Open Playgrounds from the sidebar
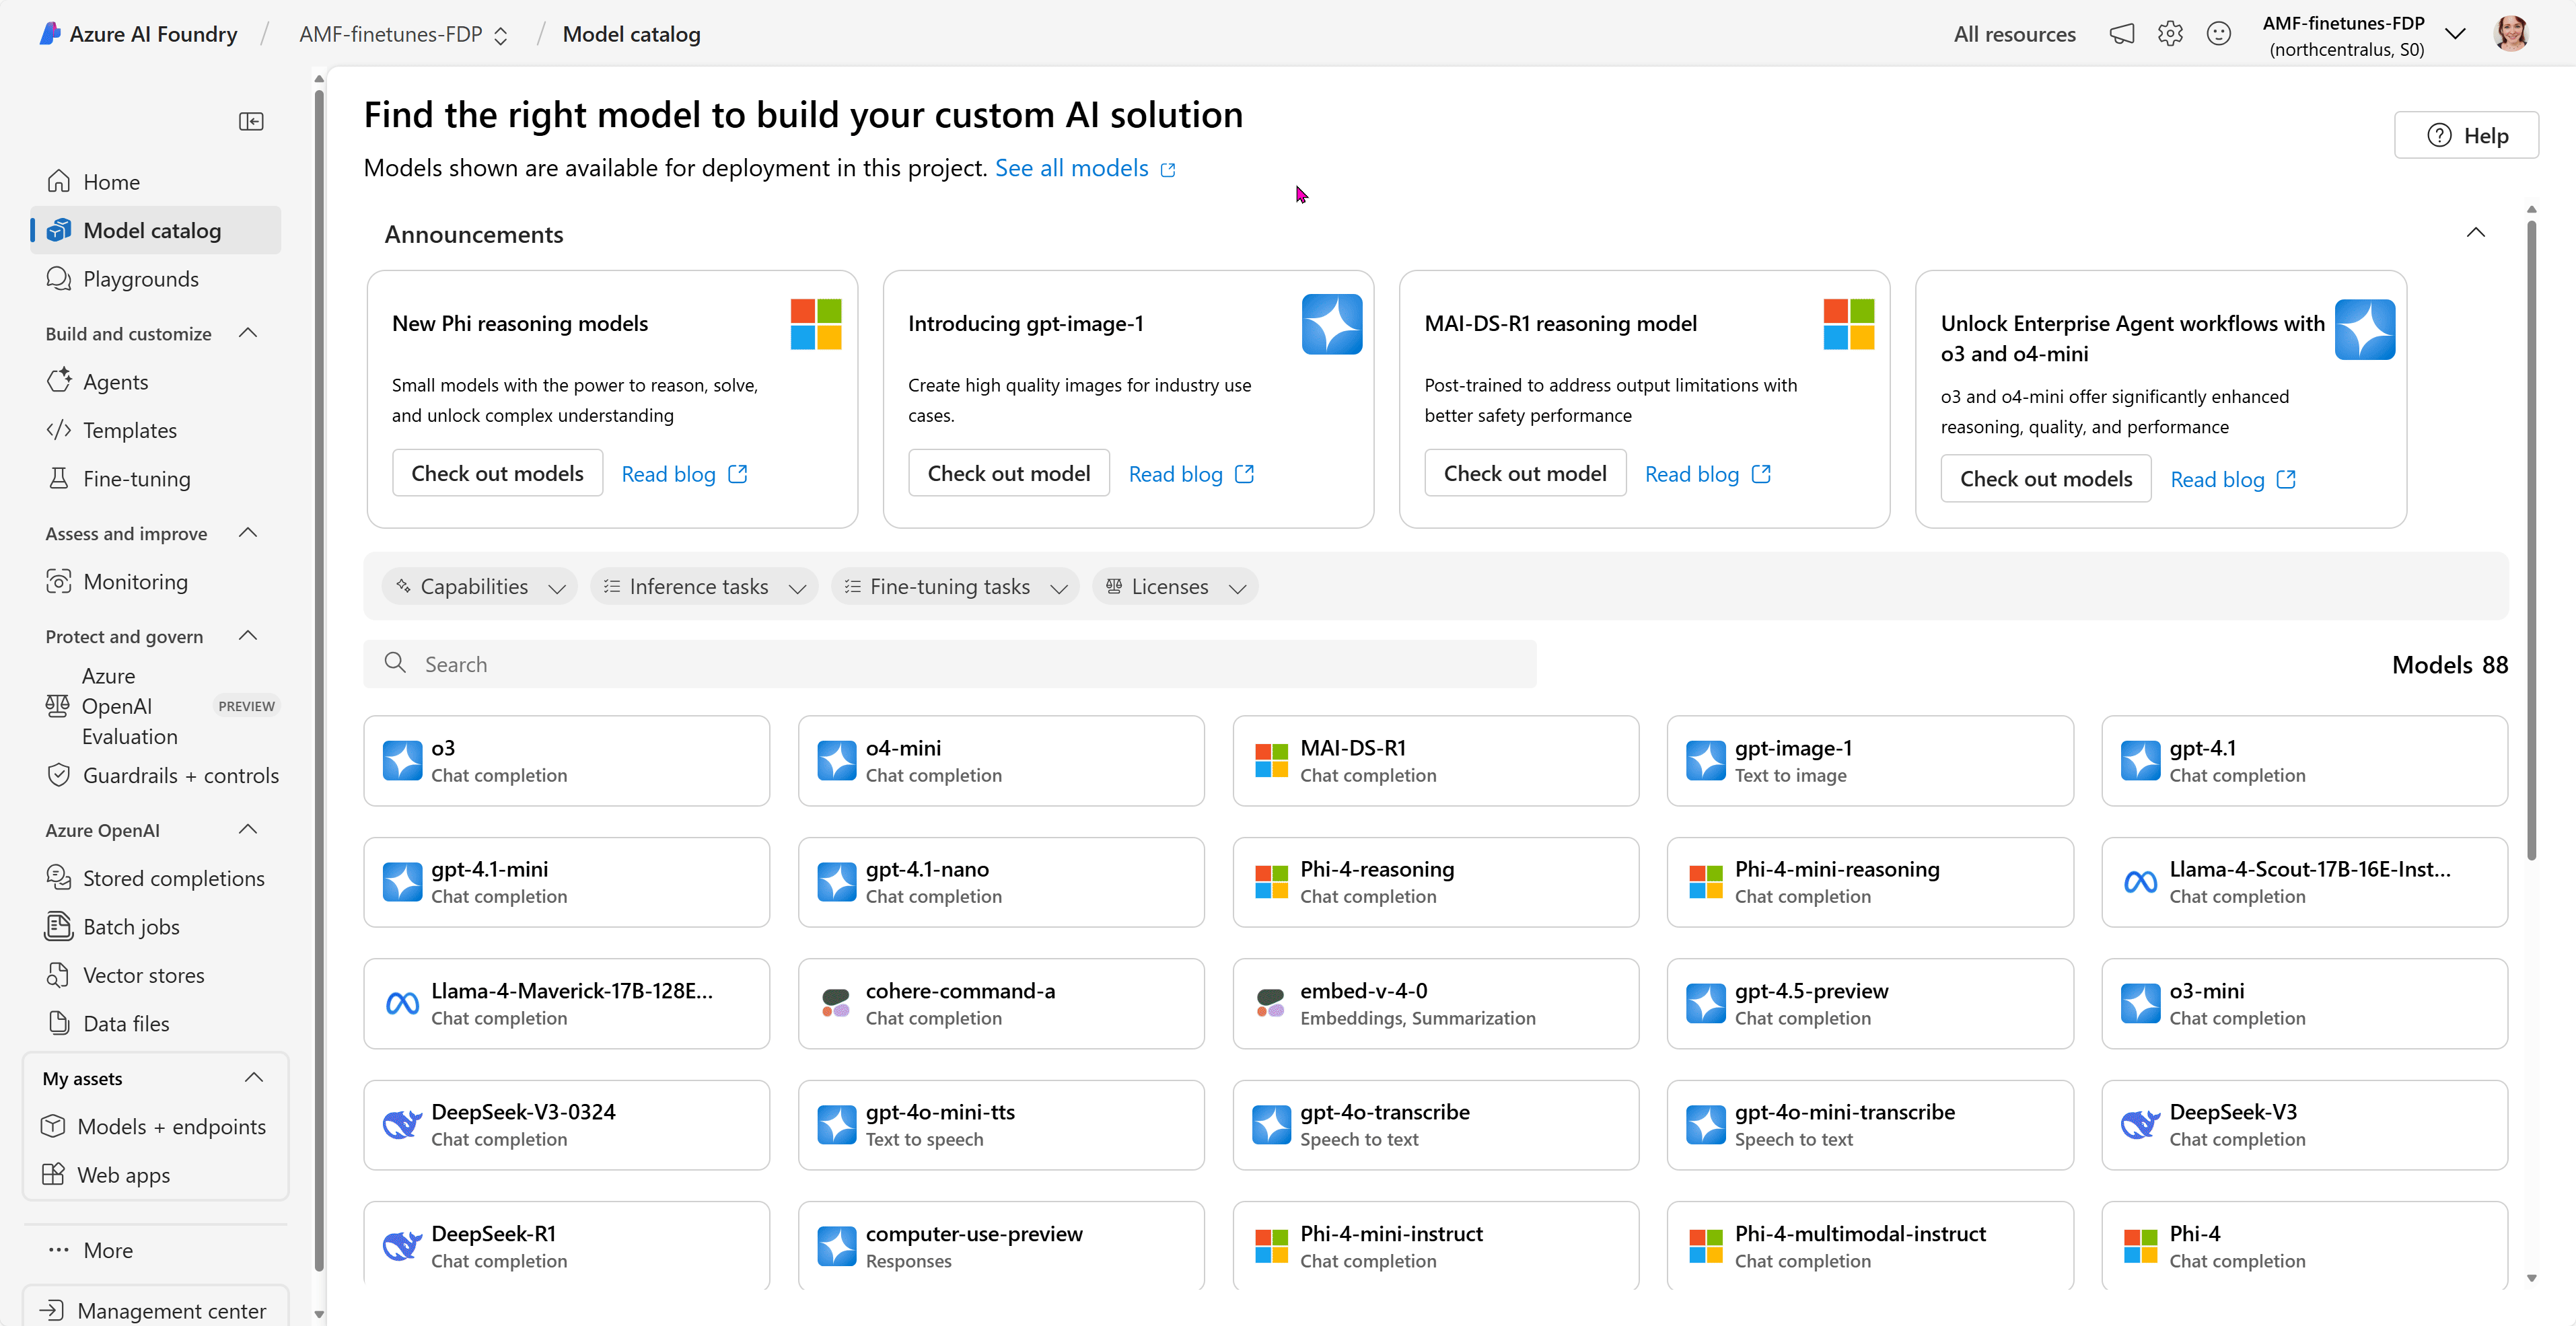2576x1326 pixels. (140, 279)
